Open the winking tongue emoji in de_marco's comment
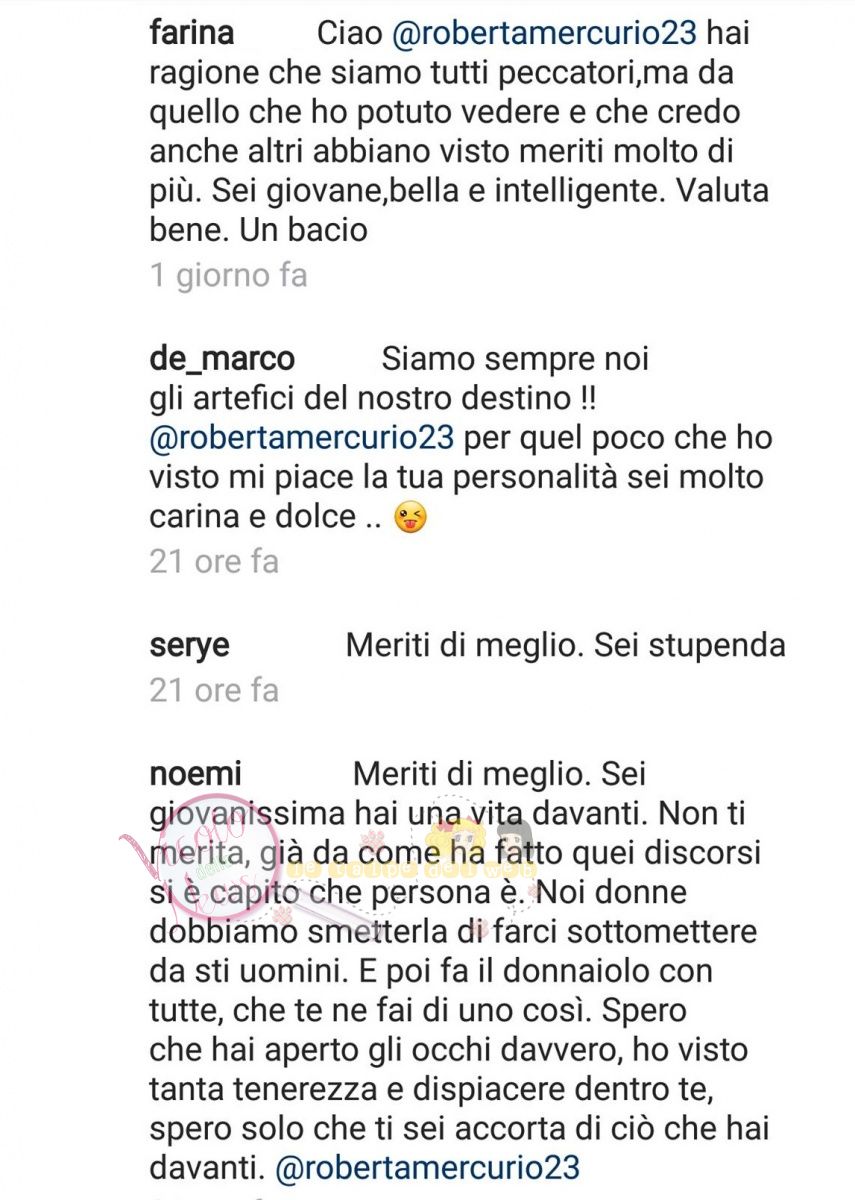 (x=409, y=518)
